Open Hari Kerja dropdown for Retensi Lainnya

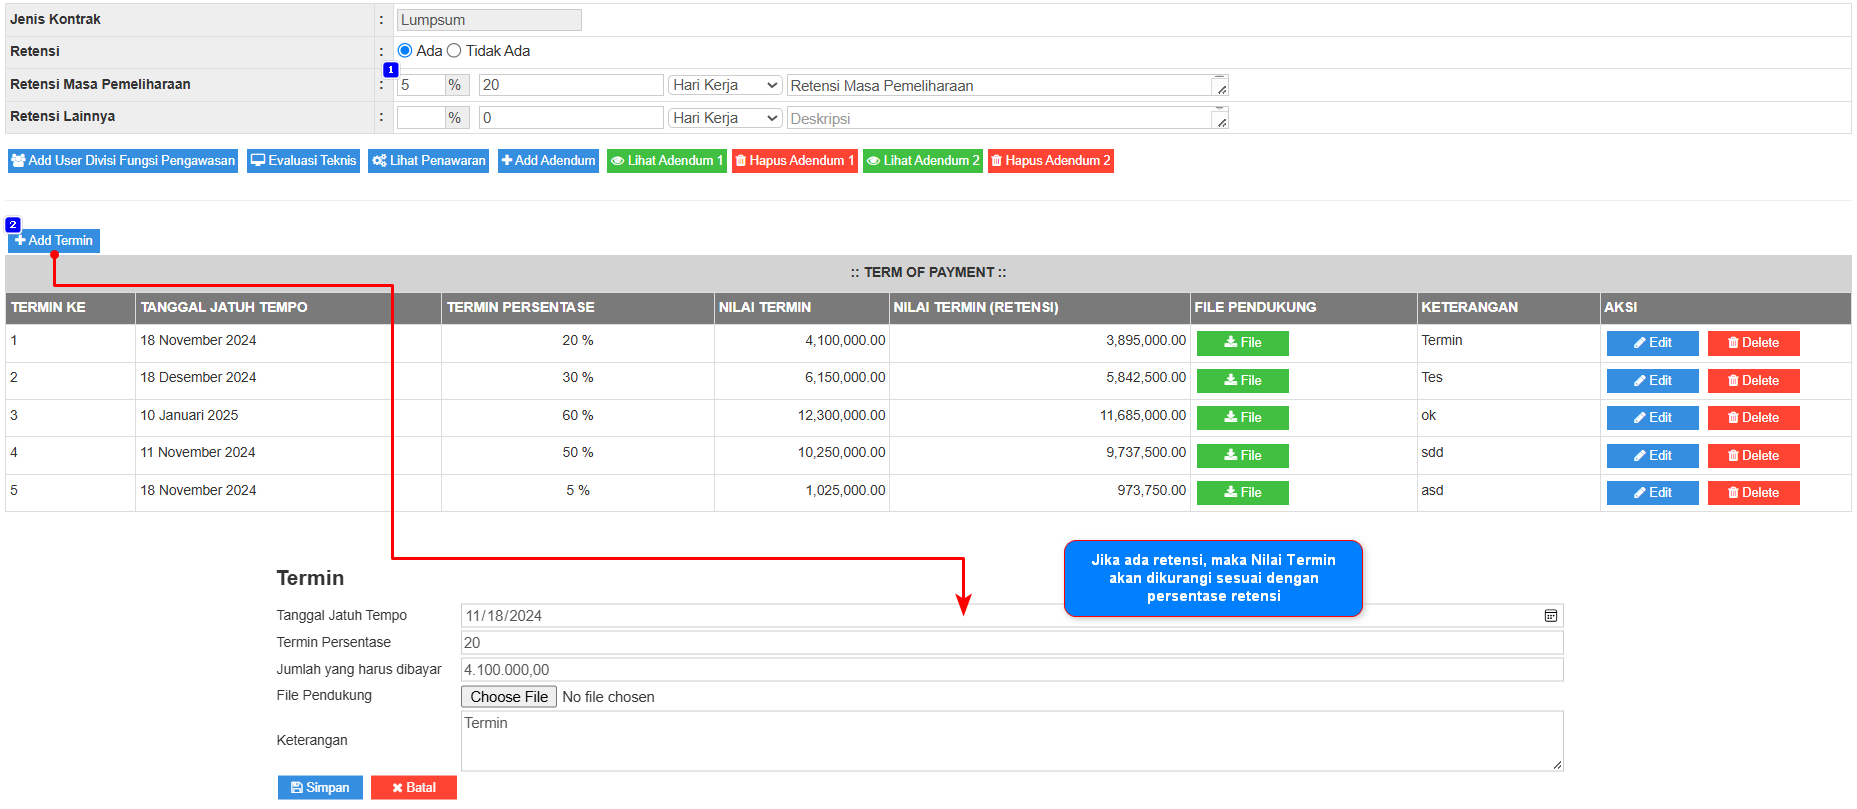click(x=725, y=118)
